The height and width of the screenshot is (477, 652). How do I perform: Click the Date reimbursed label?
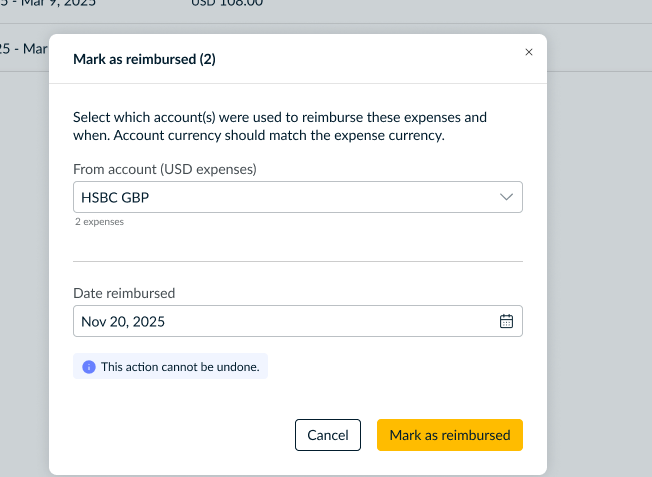point(124,293)
